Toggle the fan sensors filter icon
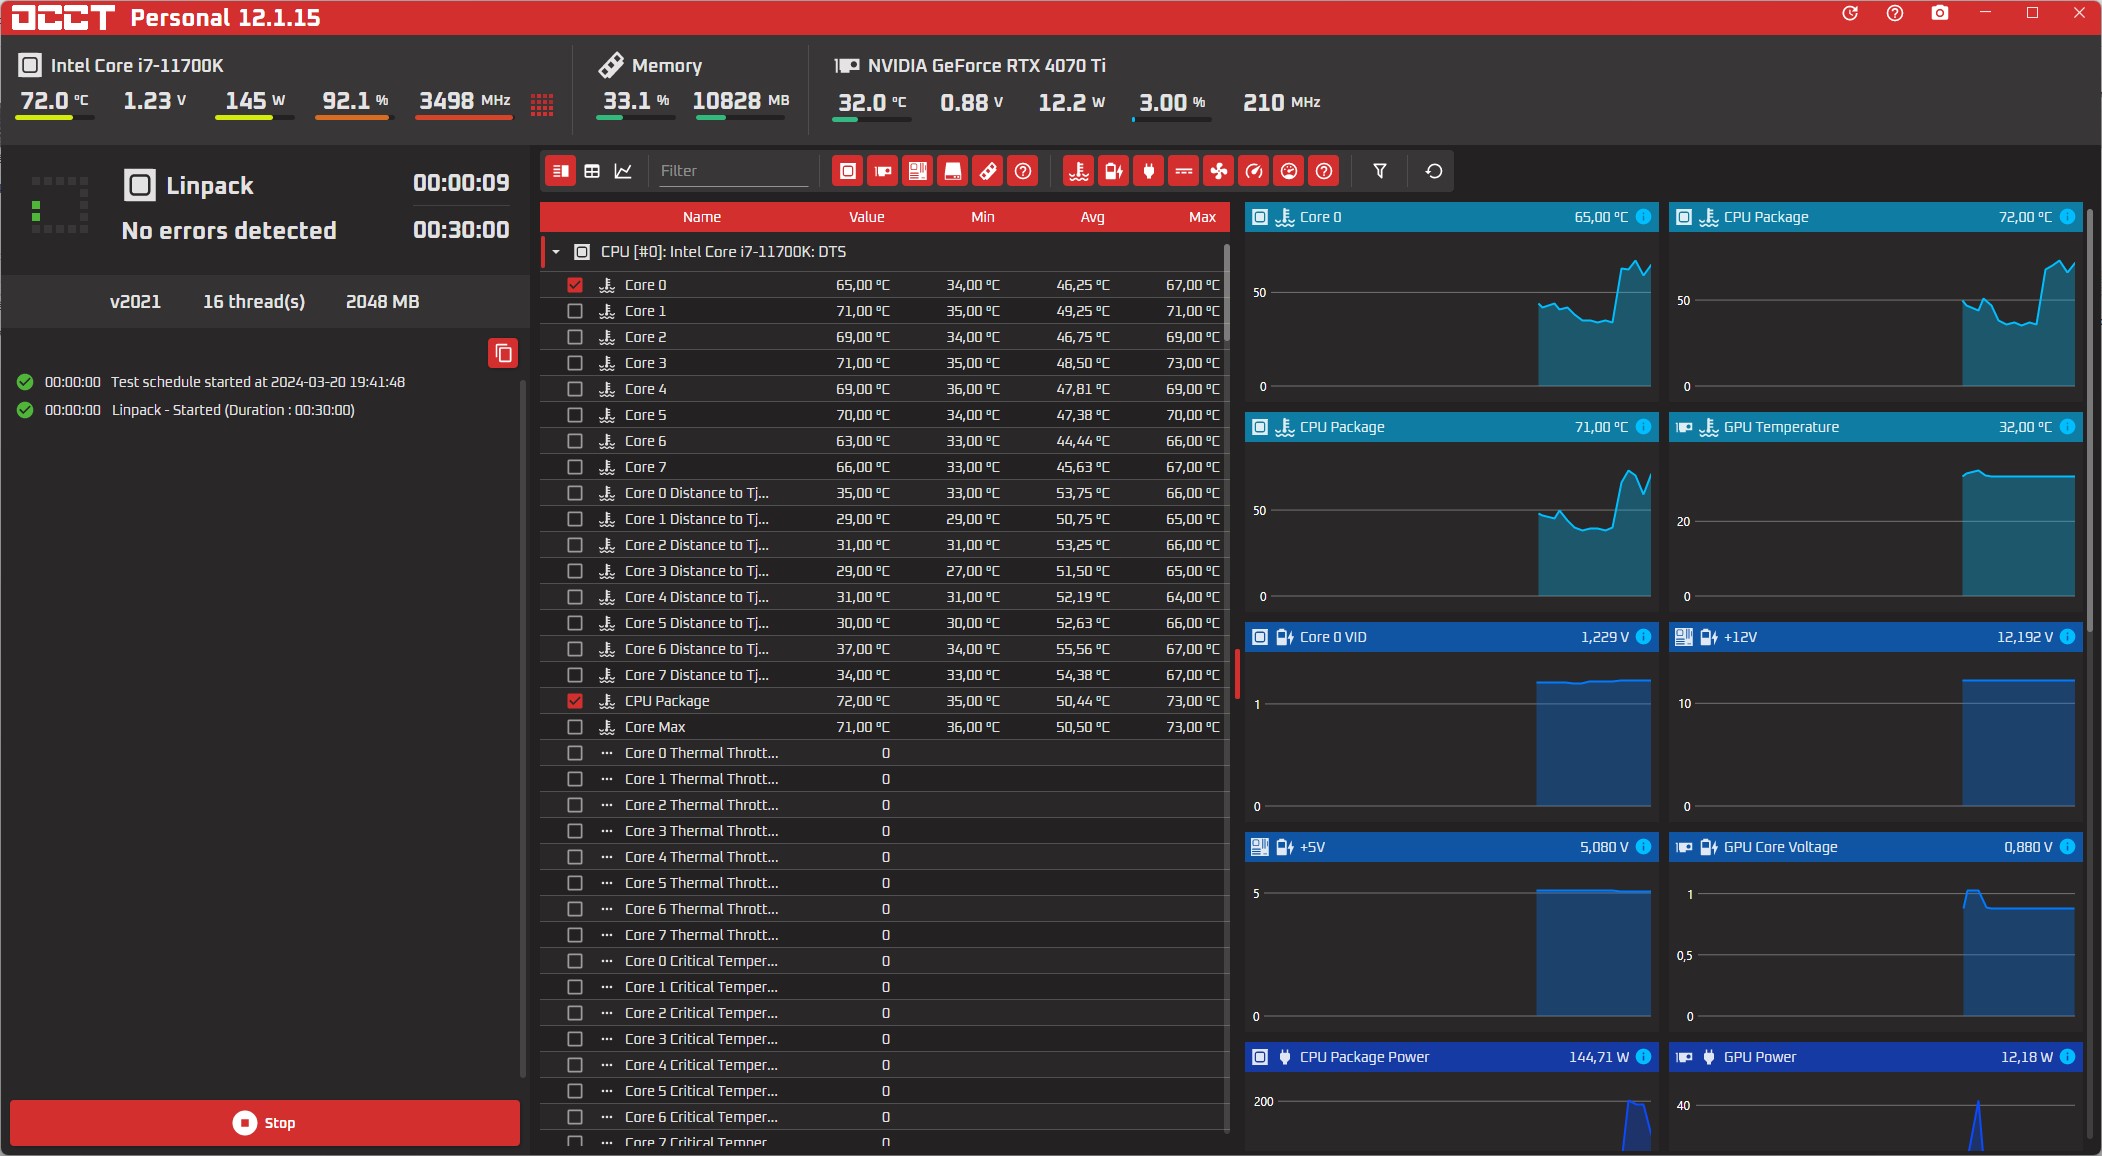Viewport: 2102px width, 1156px height. 1219,171
